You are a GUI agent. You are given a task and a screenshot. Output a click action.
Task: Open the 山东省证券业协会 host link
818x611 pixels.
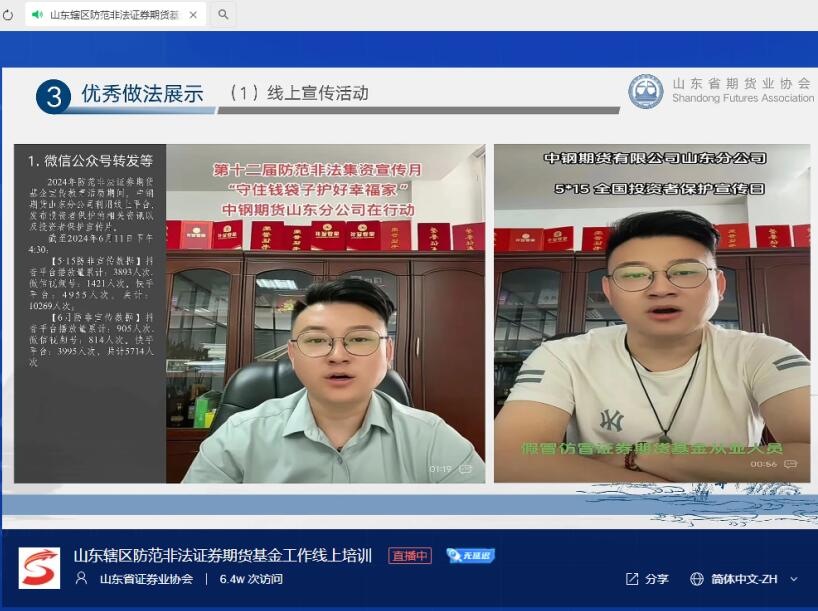click(x=147, y=579)
